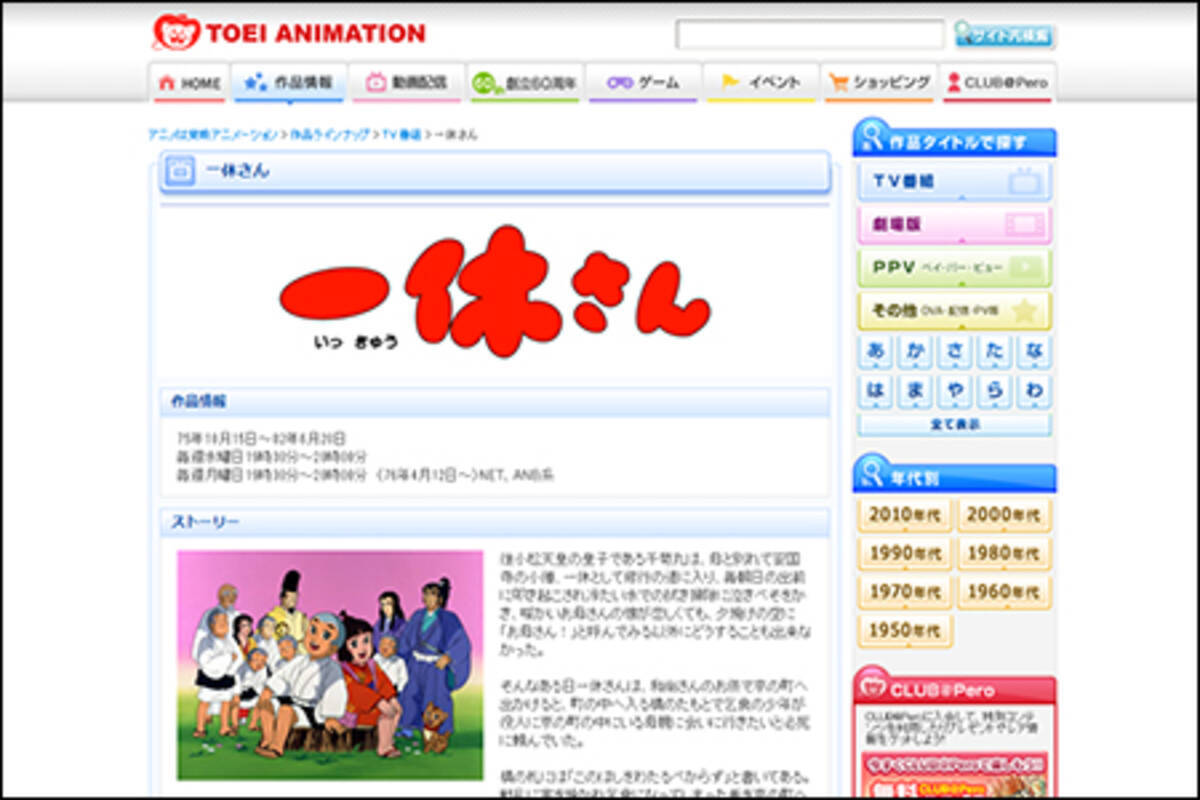
Task: Open the ショッピング cart menu
Action: 879,83
